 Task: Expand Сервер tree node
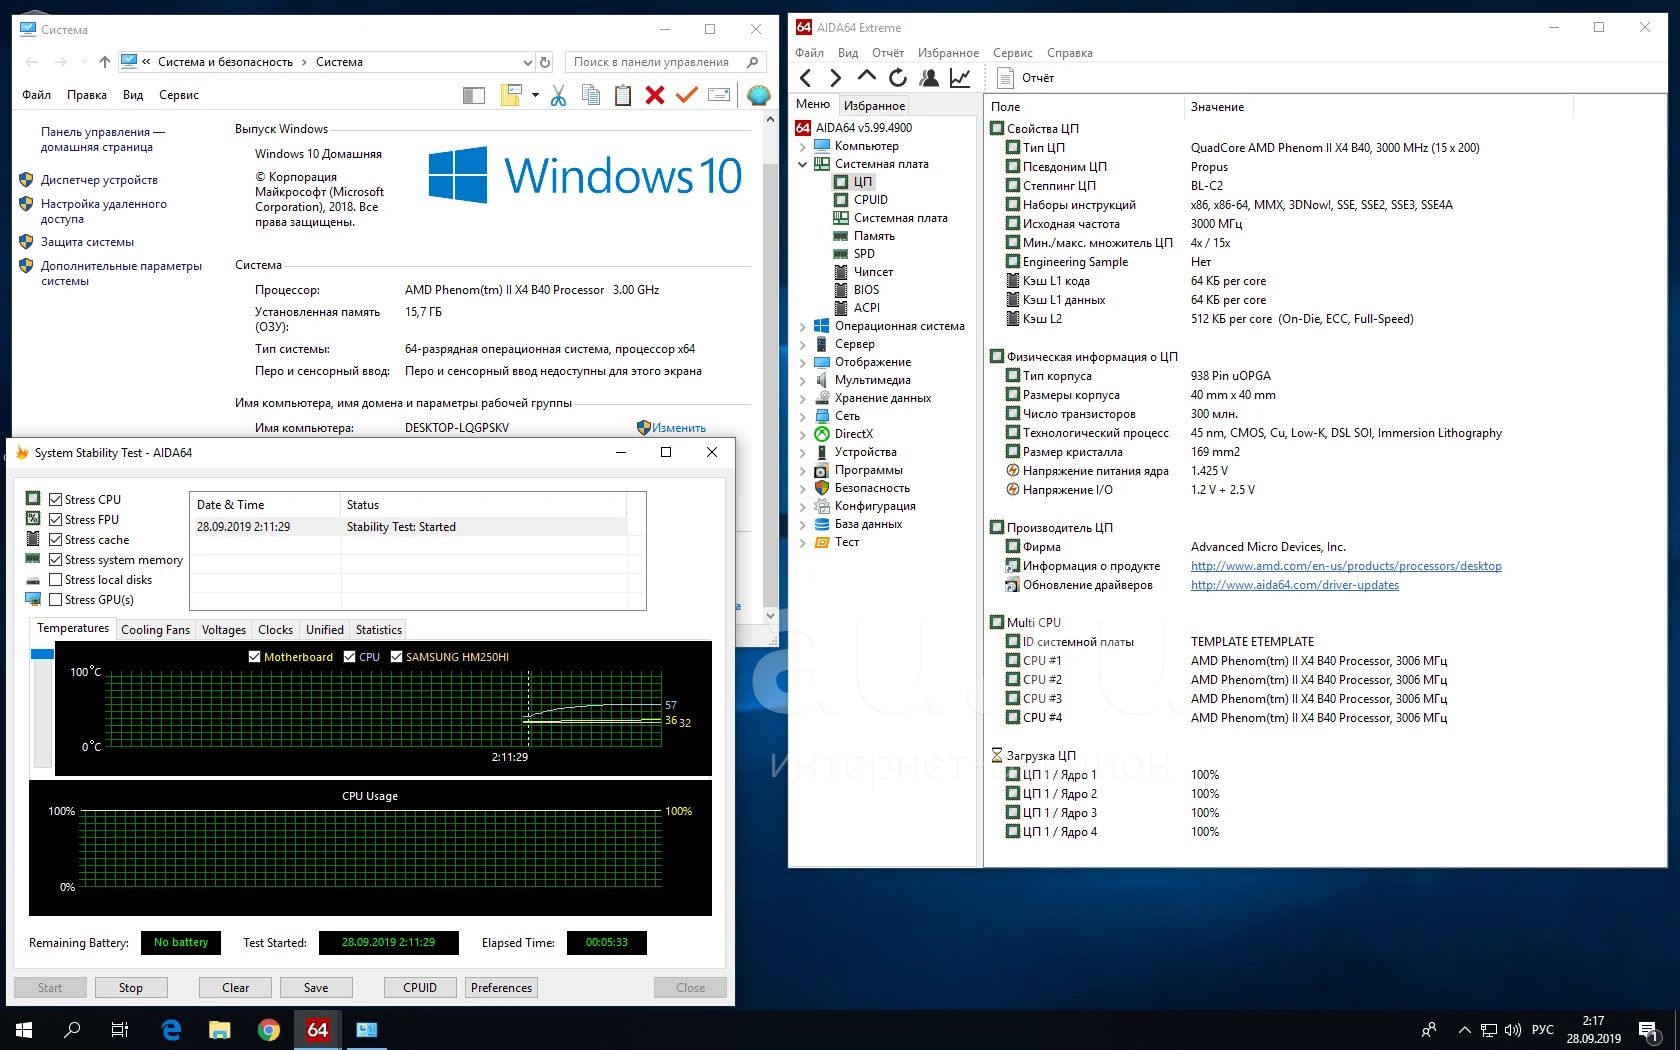(802, 344)
